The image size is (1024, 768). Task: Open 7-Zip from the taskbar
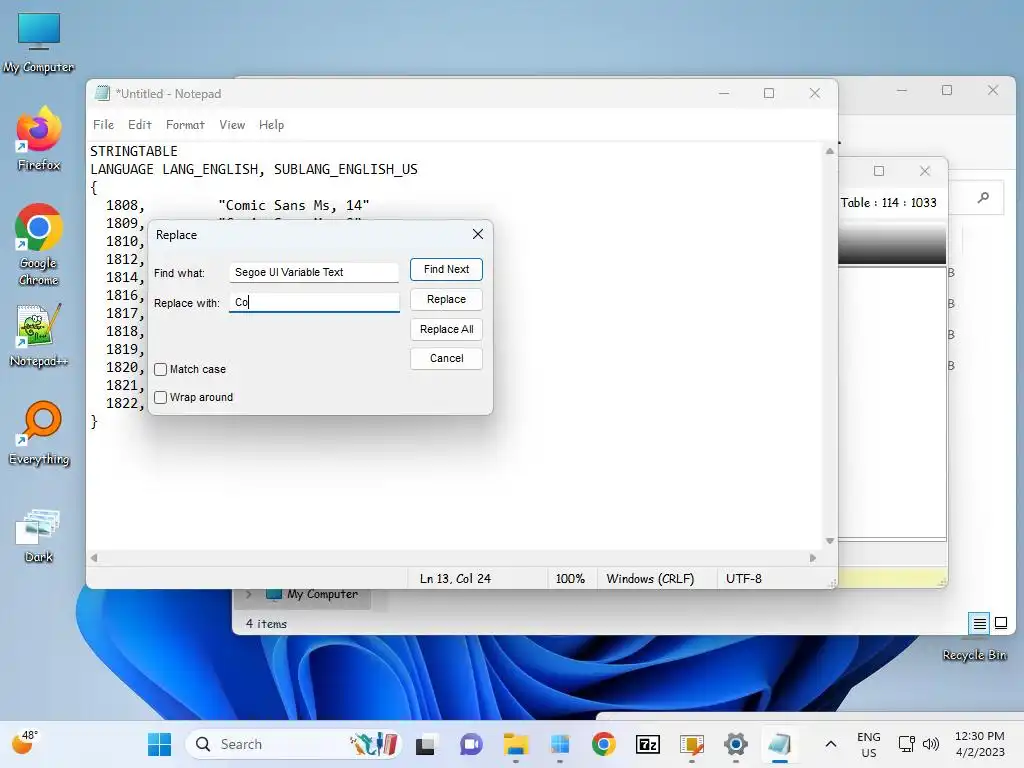pyautogui.click(x=648, y=744)
